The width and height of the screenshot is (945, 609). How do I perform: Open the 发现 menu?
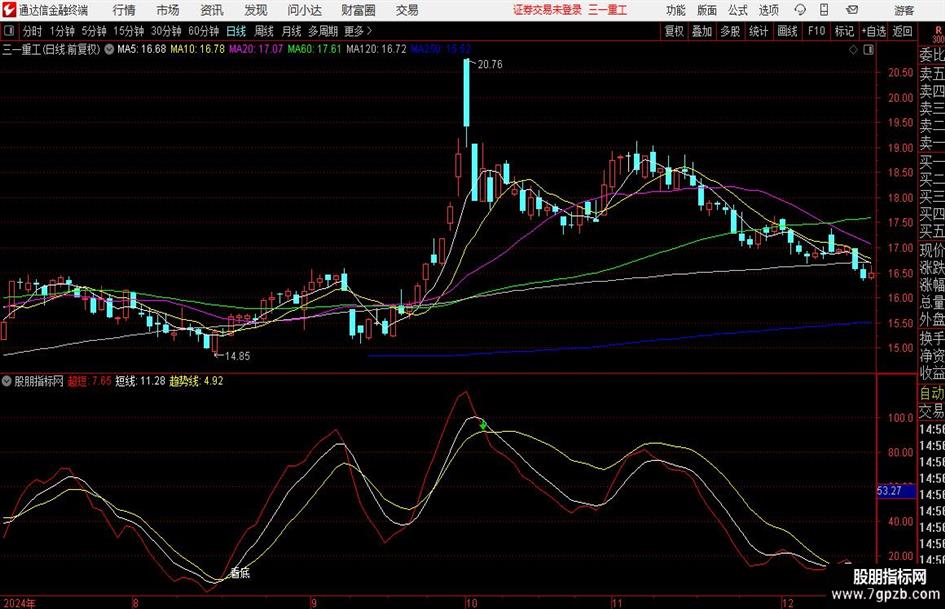(x=256, y=10)
